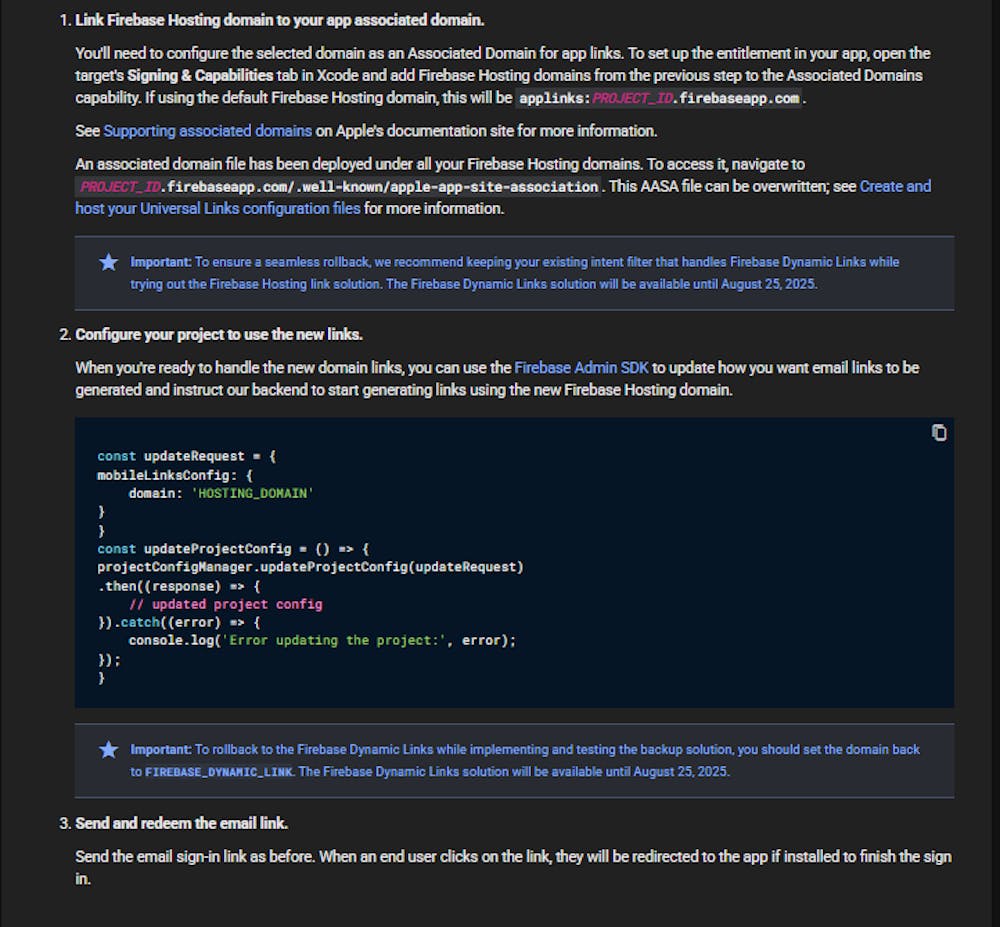Click the 'const updateRequest = {' code line
The width and height of the screenshot is (1000, 927).
[186, 456]
